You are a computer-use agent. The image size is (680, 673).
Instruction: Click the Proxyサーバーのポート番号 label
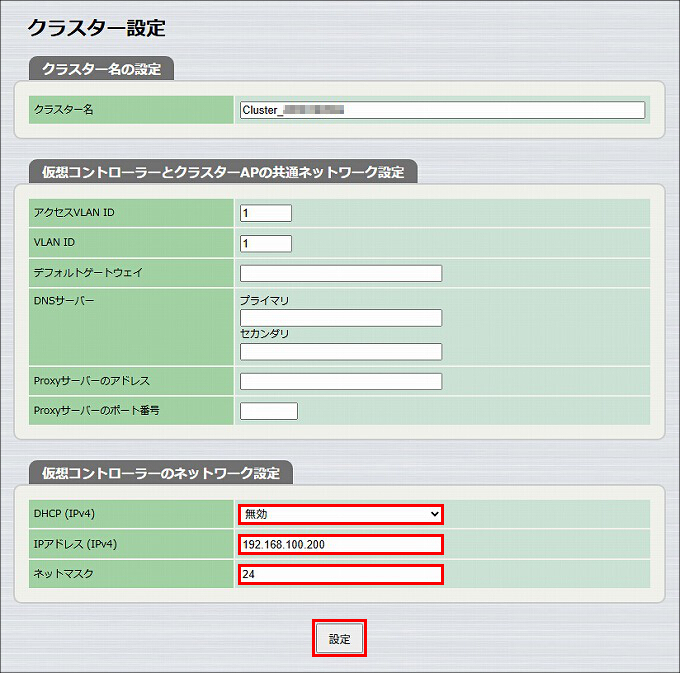pyautogui.click(x=97, y=410)
